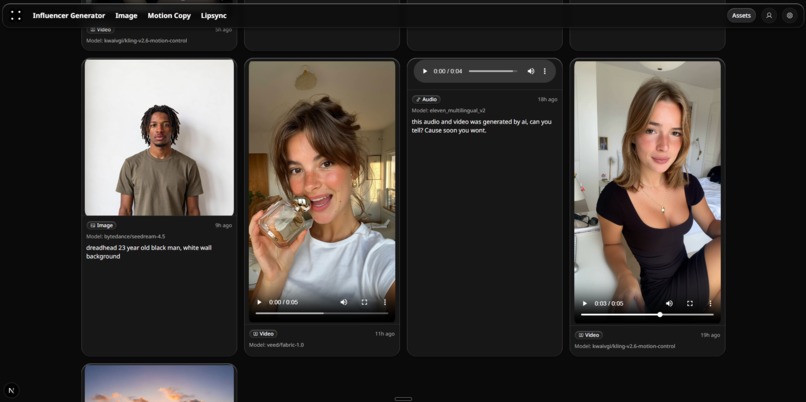The image size is (806, 402).
Task: Open the sunset sky thumbnail
Action: (x=159, y=383)
